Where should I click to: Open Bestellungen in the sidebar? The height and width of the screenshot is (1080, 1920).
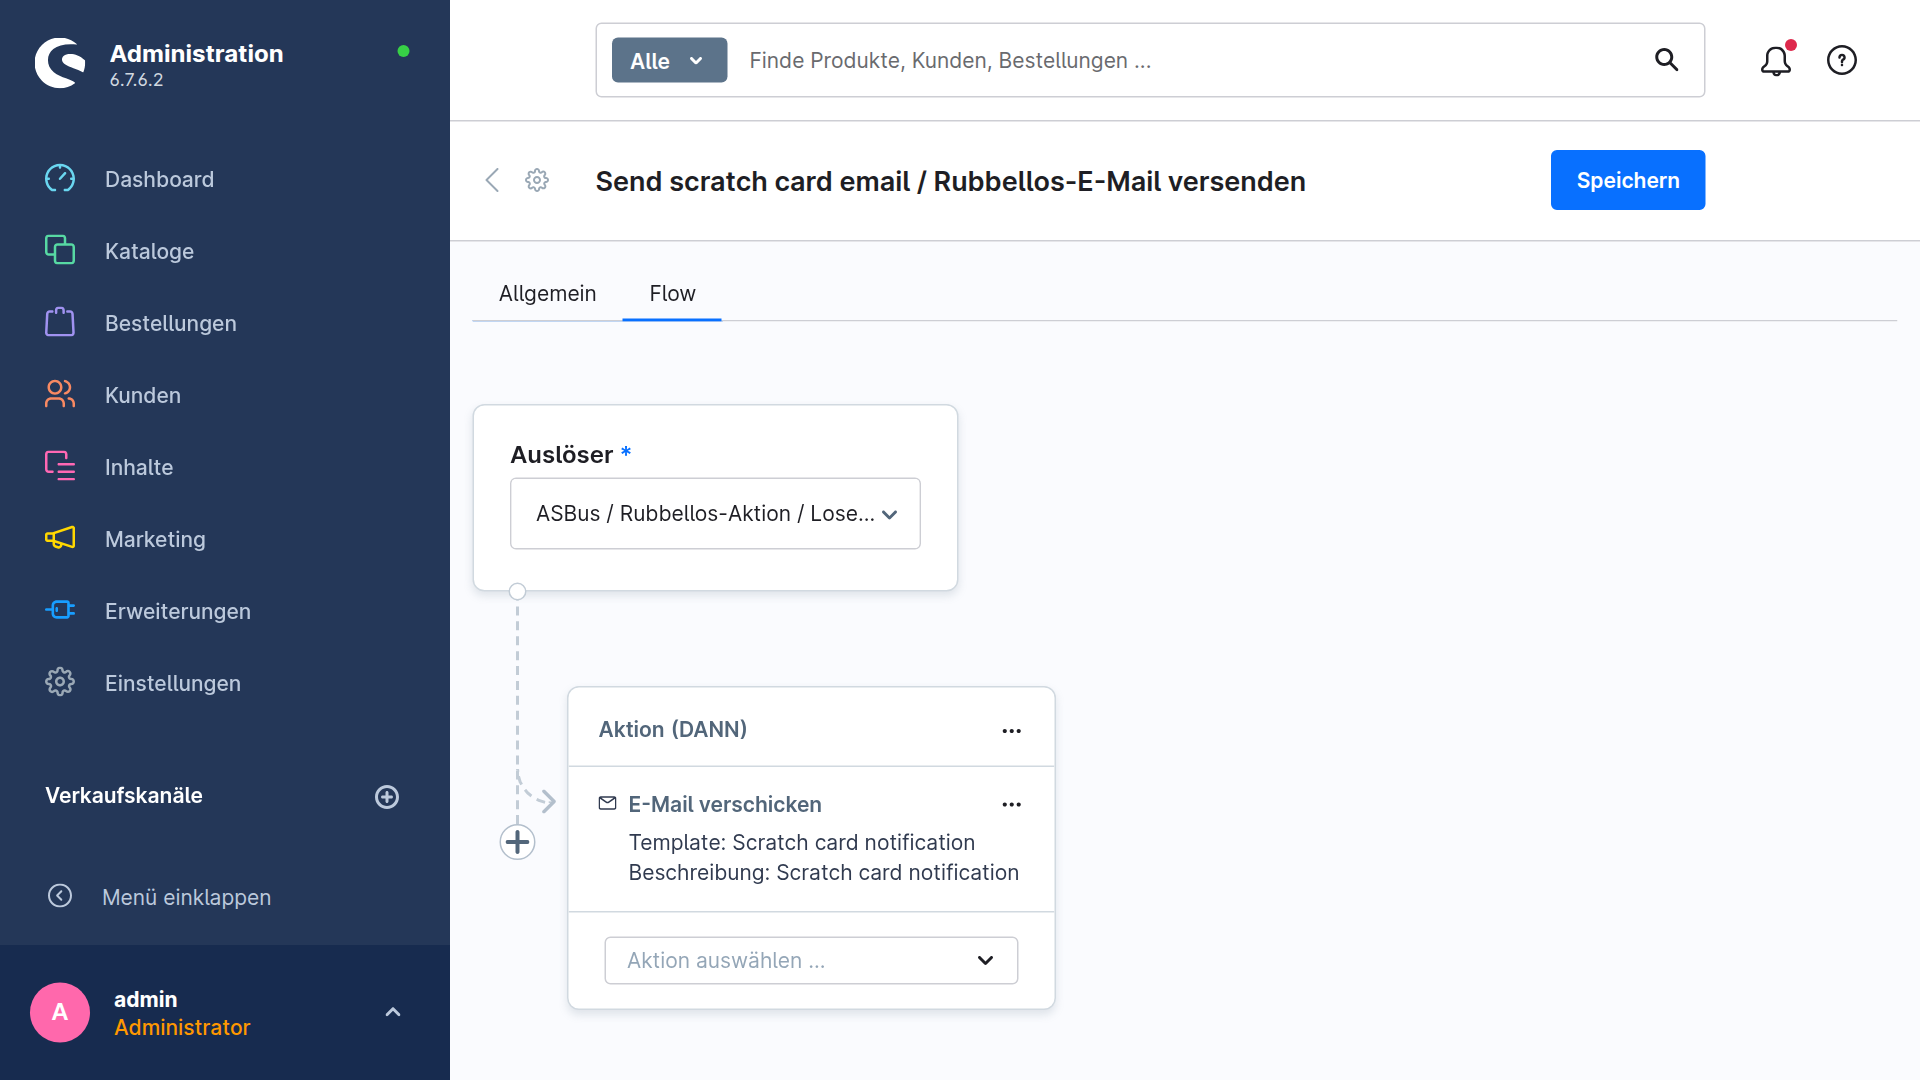click(x=171, y=323)
